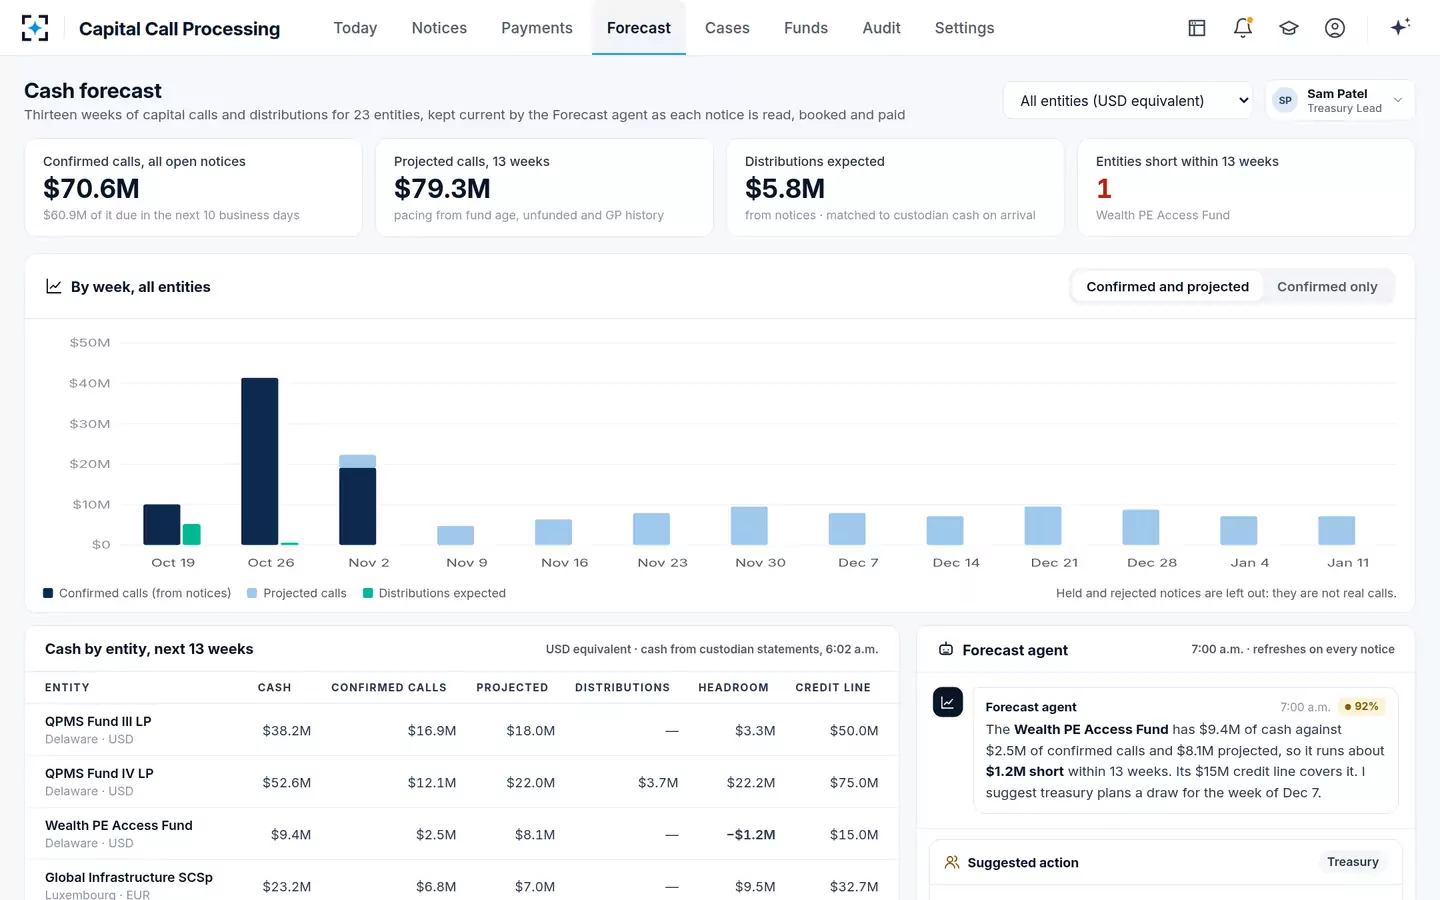Sort by the Headroom column header
The height and width of the screenshot is (900, 1440).
733,688
